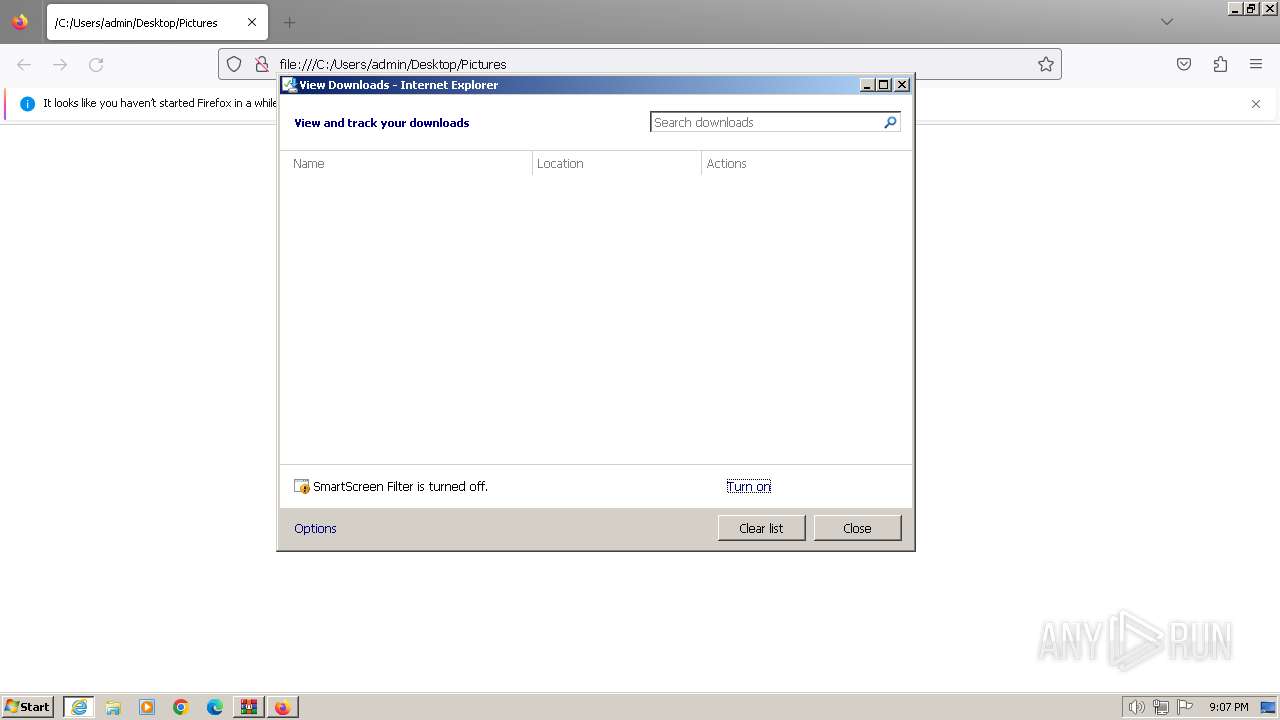Launch Google Chrome from the taskbar

[181, 707]
